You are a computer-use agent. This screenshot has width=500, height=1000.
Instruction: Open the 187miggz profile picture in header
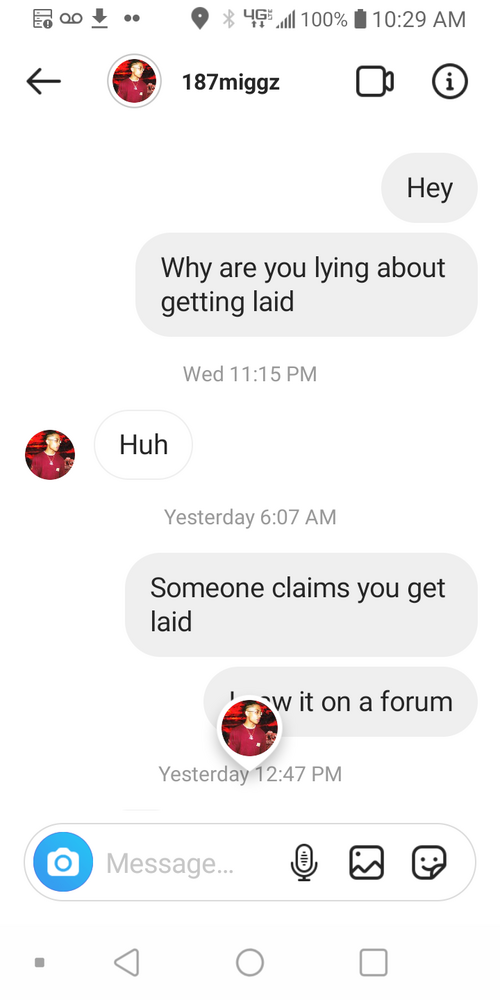point(134,81)
